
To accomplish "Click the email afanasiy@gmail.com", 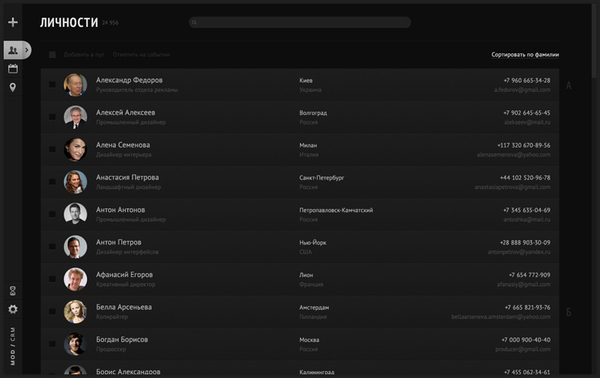I will 524,284.
